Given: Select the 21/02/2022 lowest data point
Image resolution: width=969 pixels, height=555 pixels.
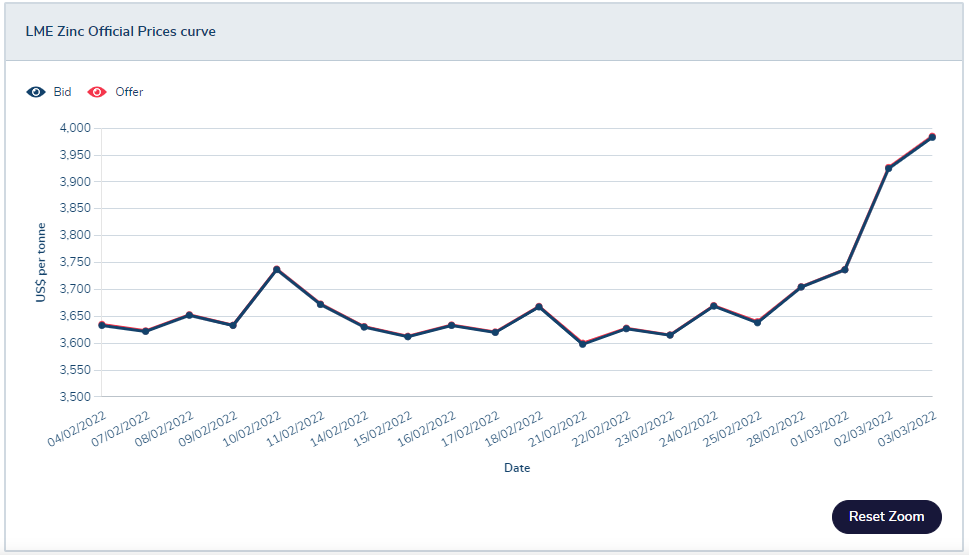Looking at the screenshot, I should click(x=583, y=344).
